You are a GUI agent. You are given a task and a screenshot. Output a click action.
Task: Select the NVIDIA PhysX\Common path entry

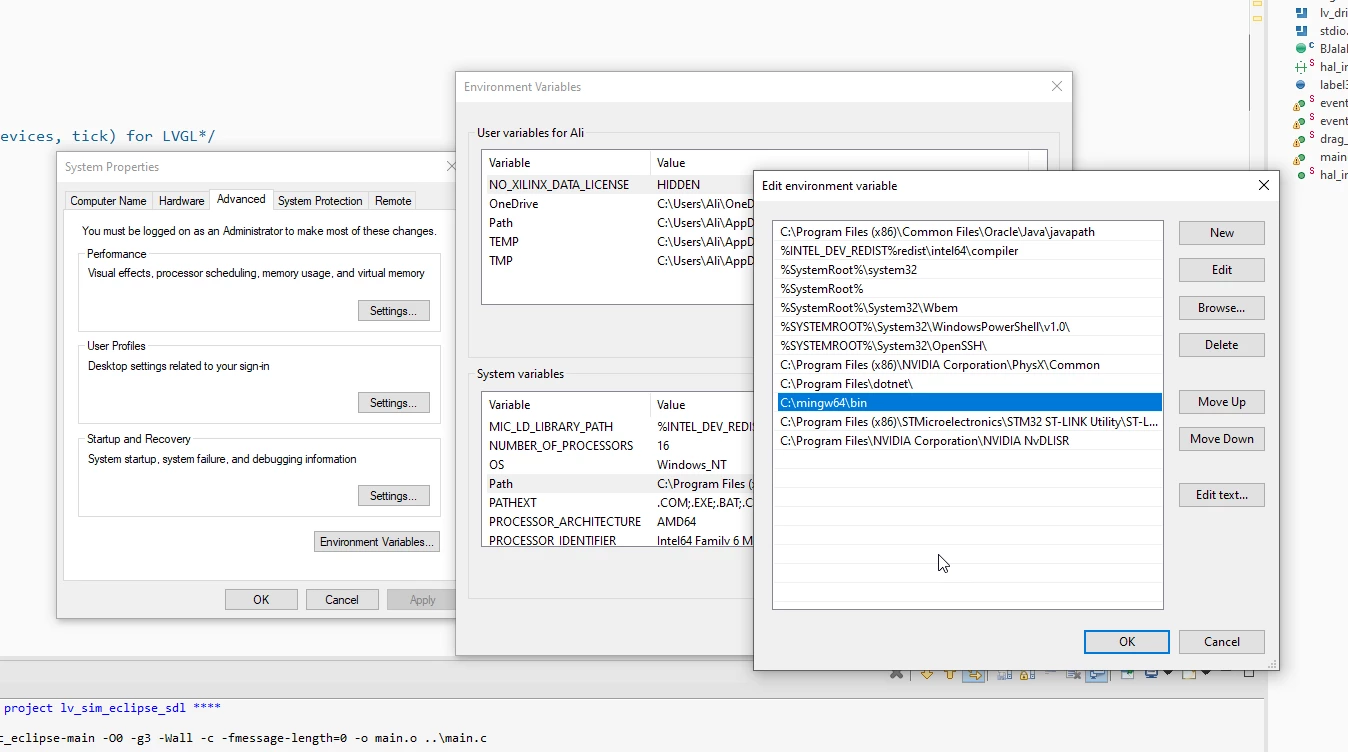[968, 365]
